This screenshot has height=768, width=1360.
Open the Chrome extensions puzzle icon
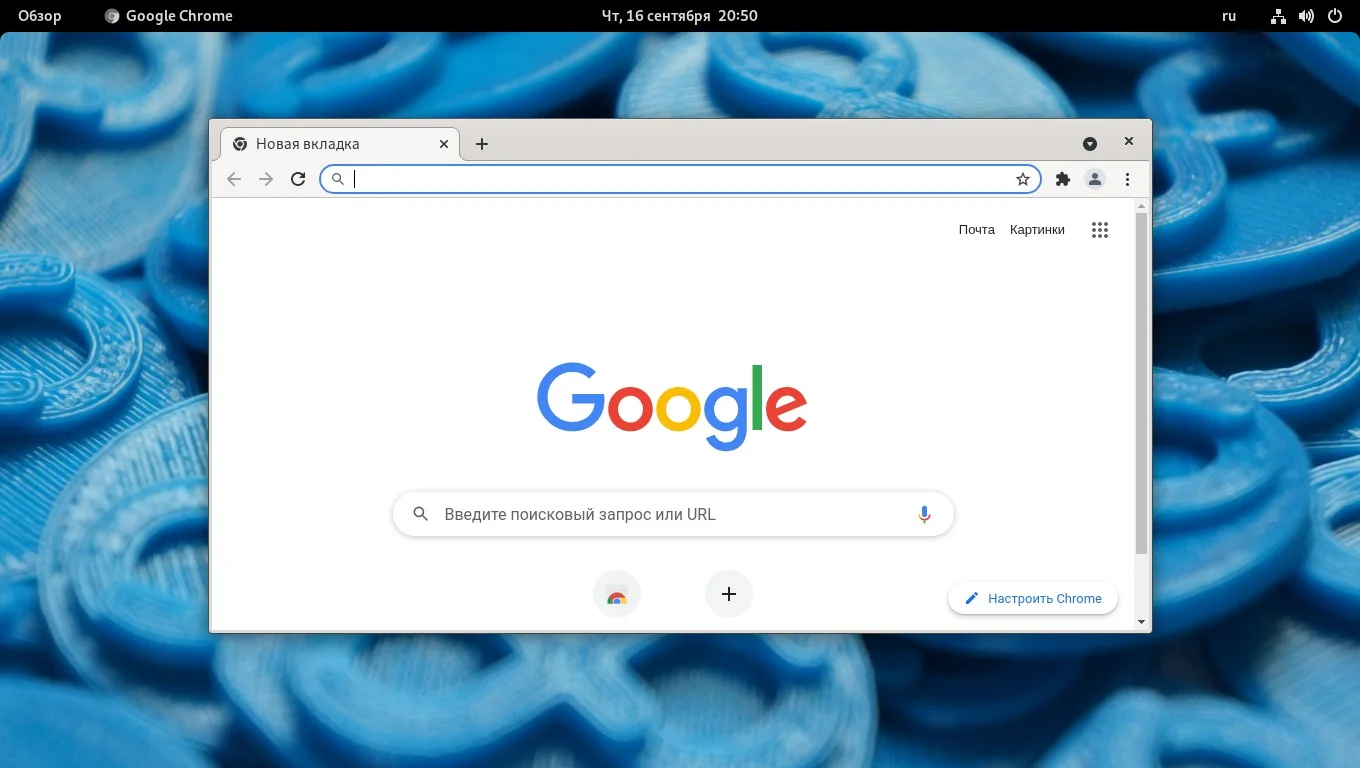click(x=1062, y=179)
